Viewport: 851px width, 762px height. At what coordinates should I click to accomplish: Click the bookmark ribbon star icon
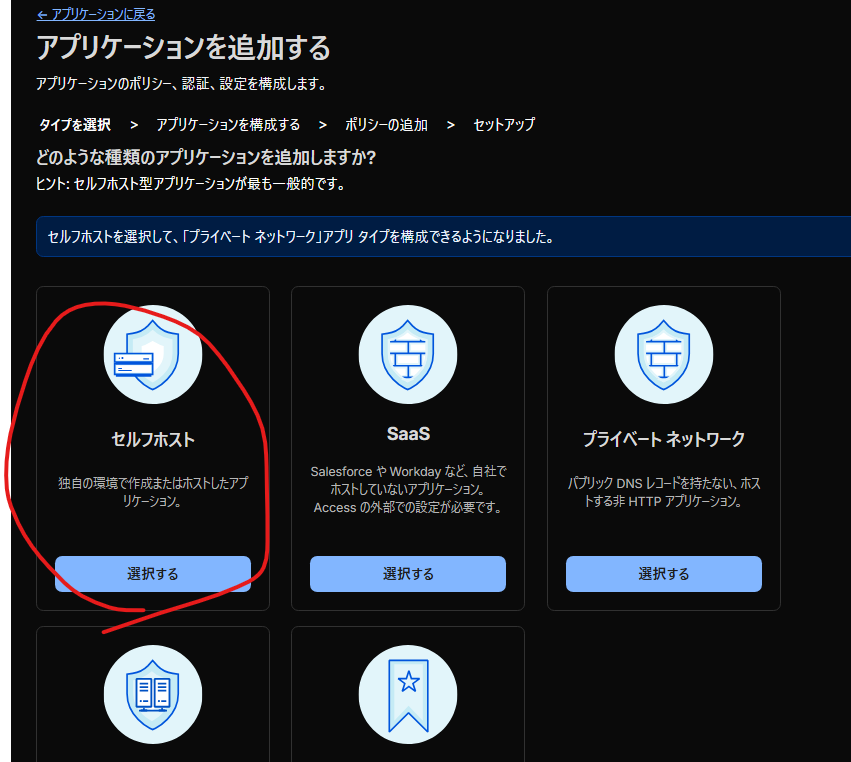407,693
